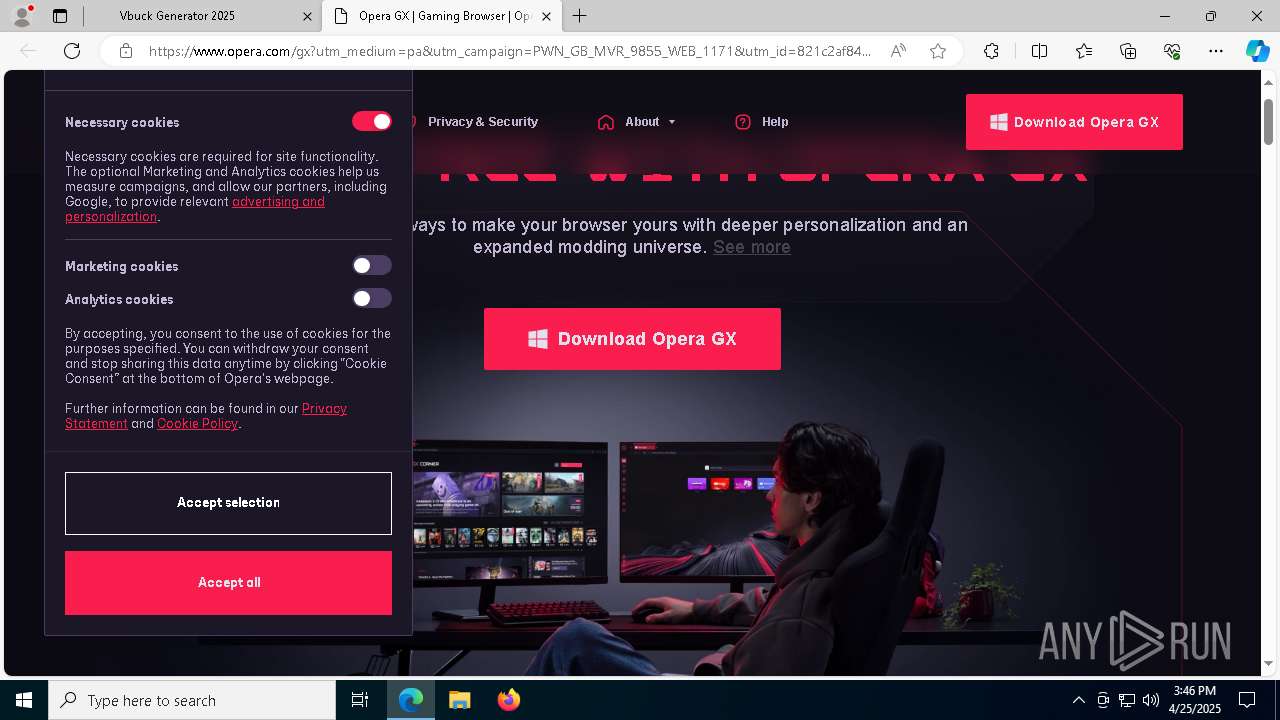Image resolution: width=1280 pixels, height=720 pixels.
Task: Click the Help question mark icon
Action: [x=742, y=122]
